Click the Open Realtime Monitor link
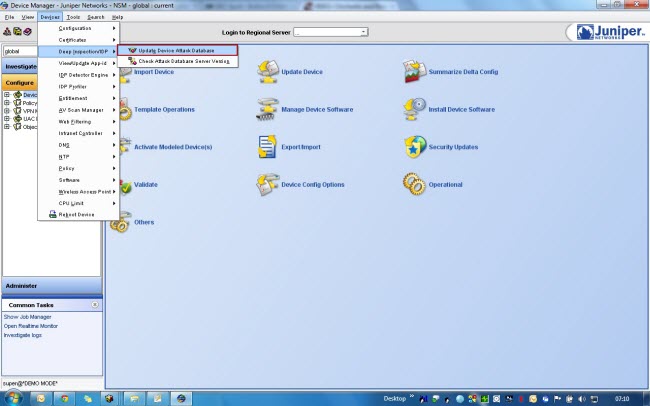The height and width of the screenshot is (406, 650). click(x=31, y=326)
